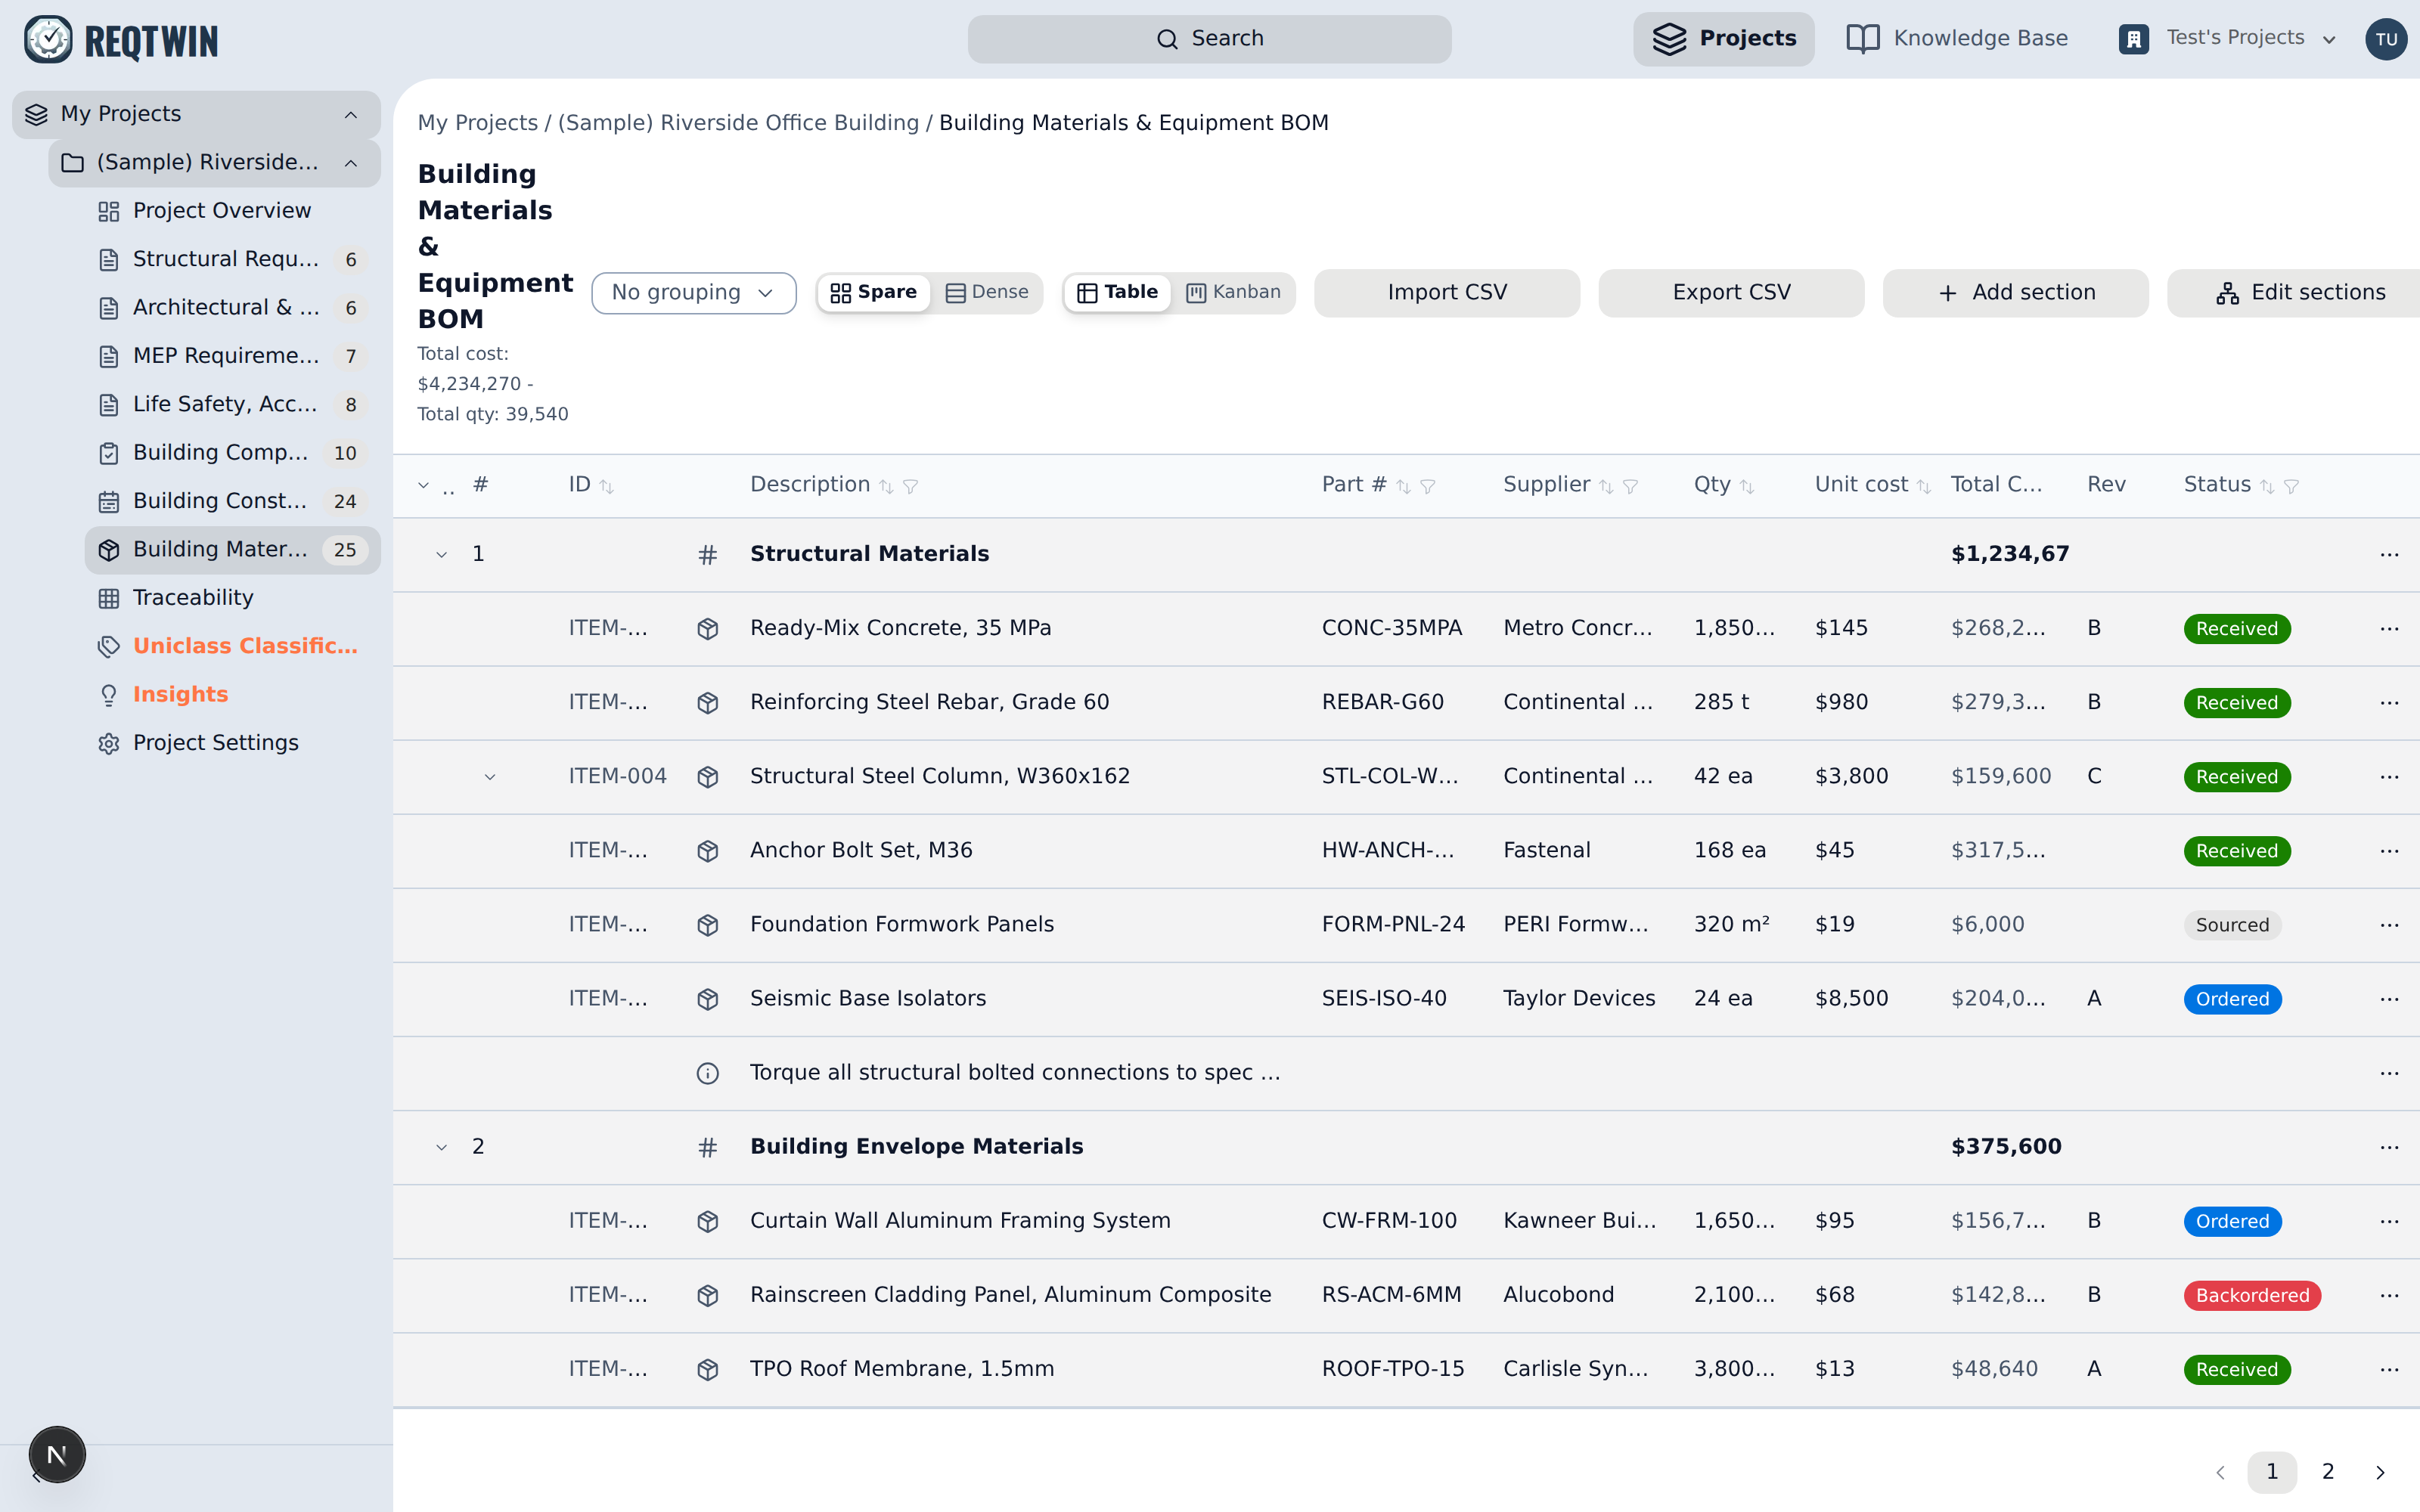Switch to Spare density view
The image size is (2420, 1512).
click(874, 292)
